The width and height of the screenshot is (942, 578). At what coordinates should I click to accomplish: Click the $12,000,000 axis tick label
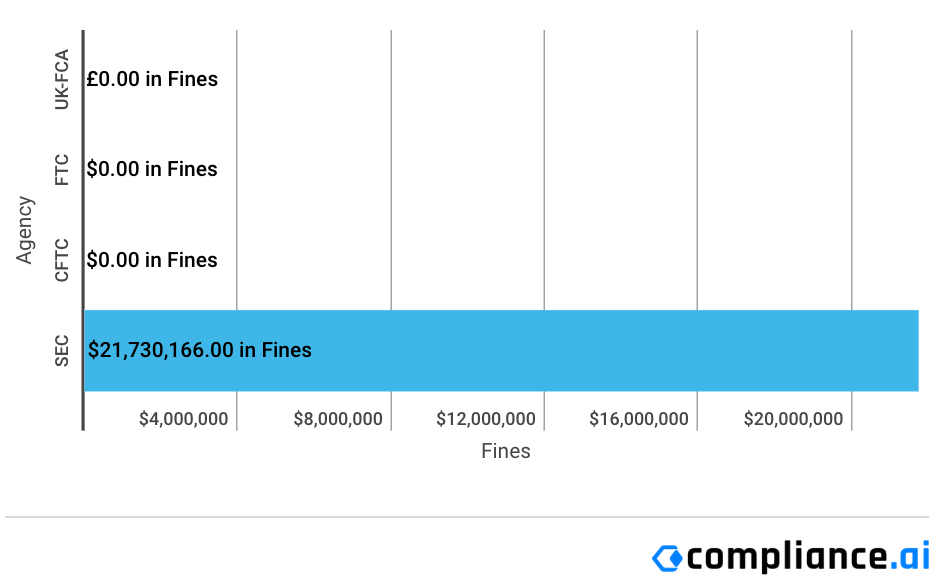click(485, 419)
